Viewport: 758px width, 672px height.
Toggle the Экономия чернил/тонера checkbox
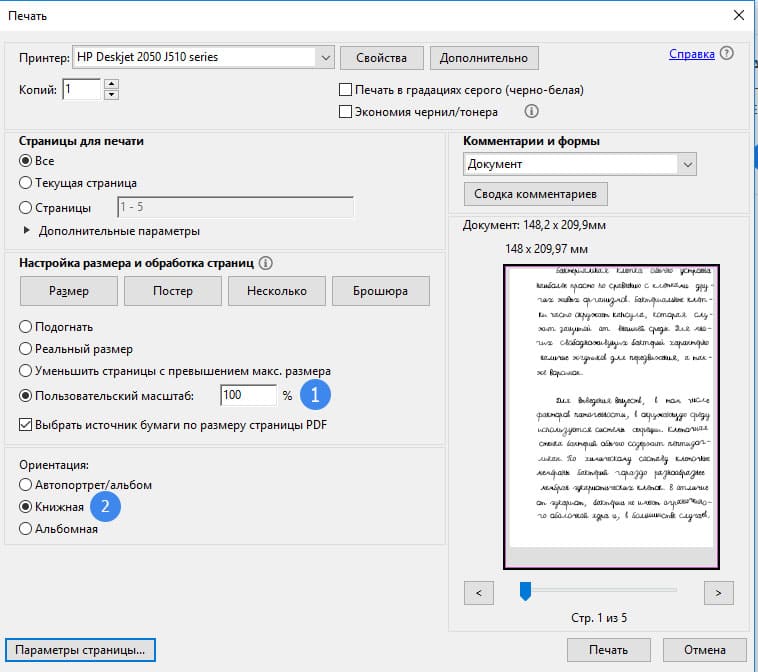[347, 112]
